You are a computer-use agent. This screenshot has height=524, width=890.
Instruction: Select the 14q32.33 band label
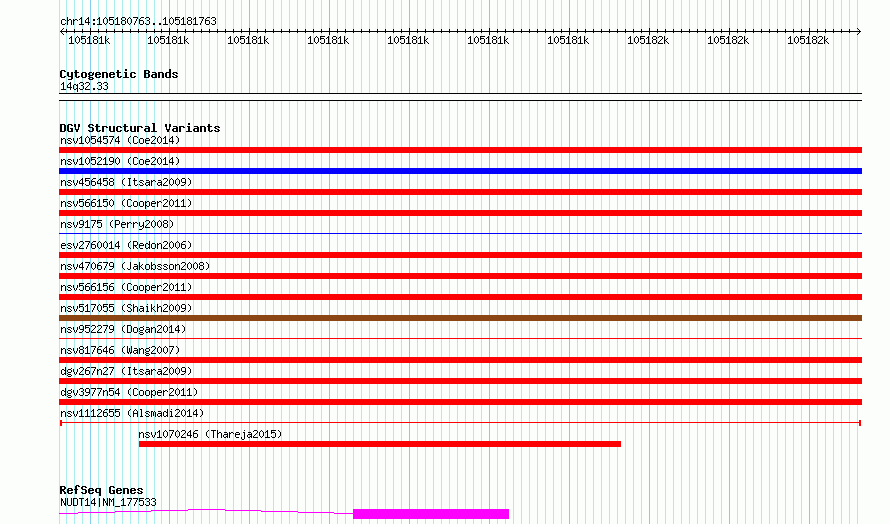84,86
